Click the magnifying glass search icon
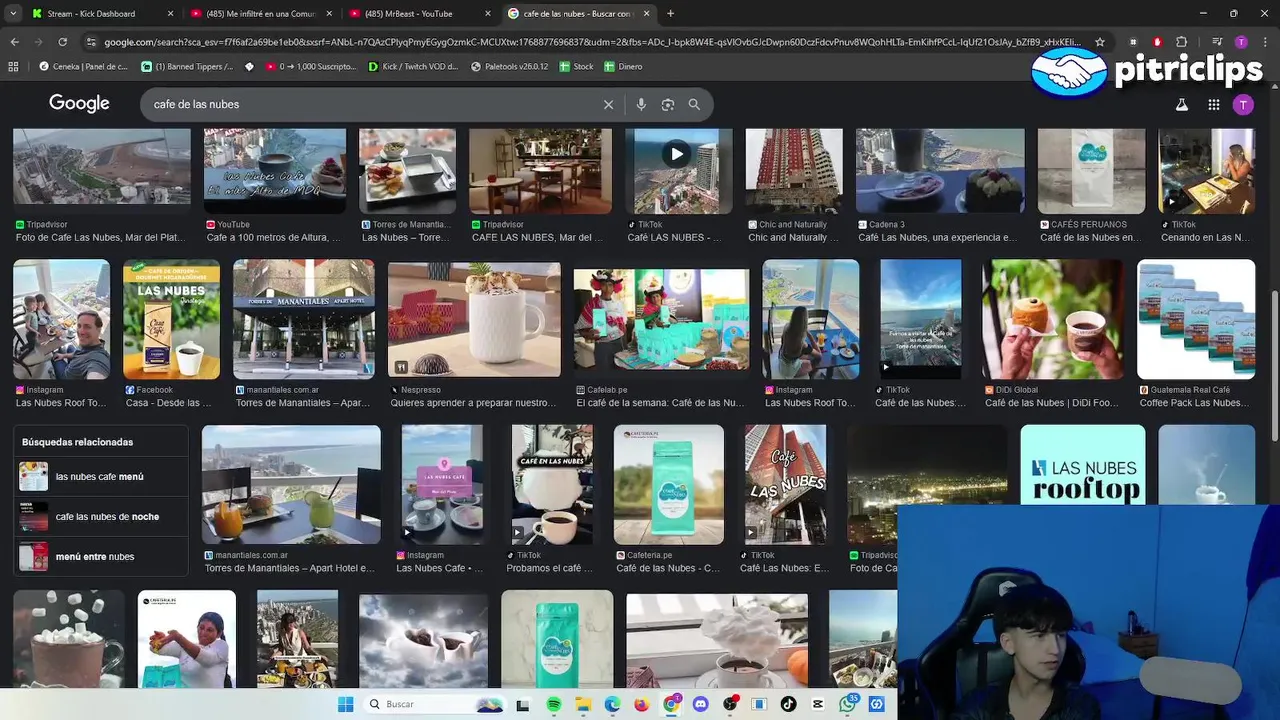1280x720 pixels. point(694,104)
